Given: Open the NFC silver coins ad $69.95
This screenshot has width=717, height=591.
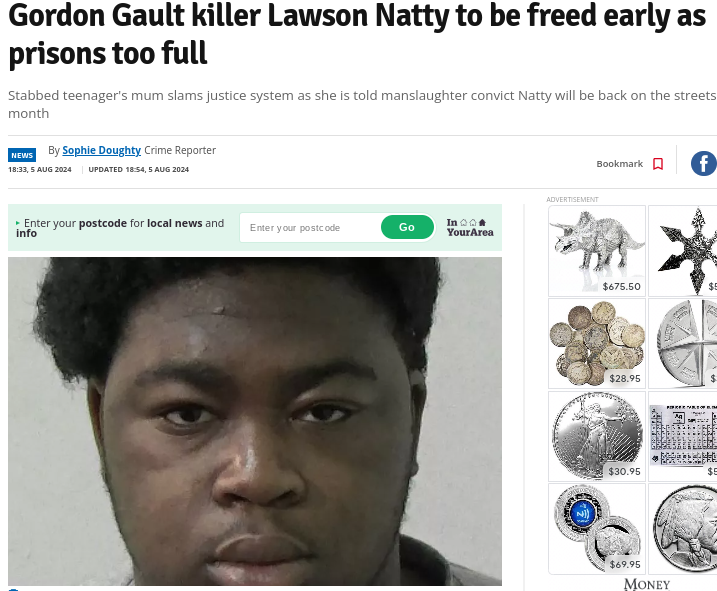Looking at the screenshot, I should (x=597, y=528).
